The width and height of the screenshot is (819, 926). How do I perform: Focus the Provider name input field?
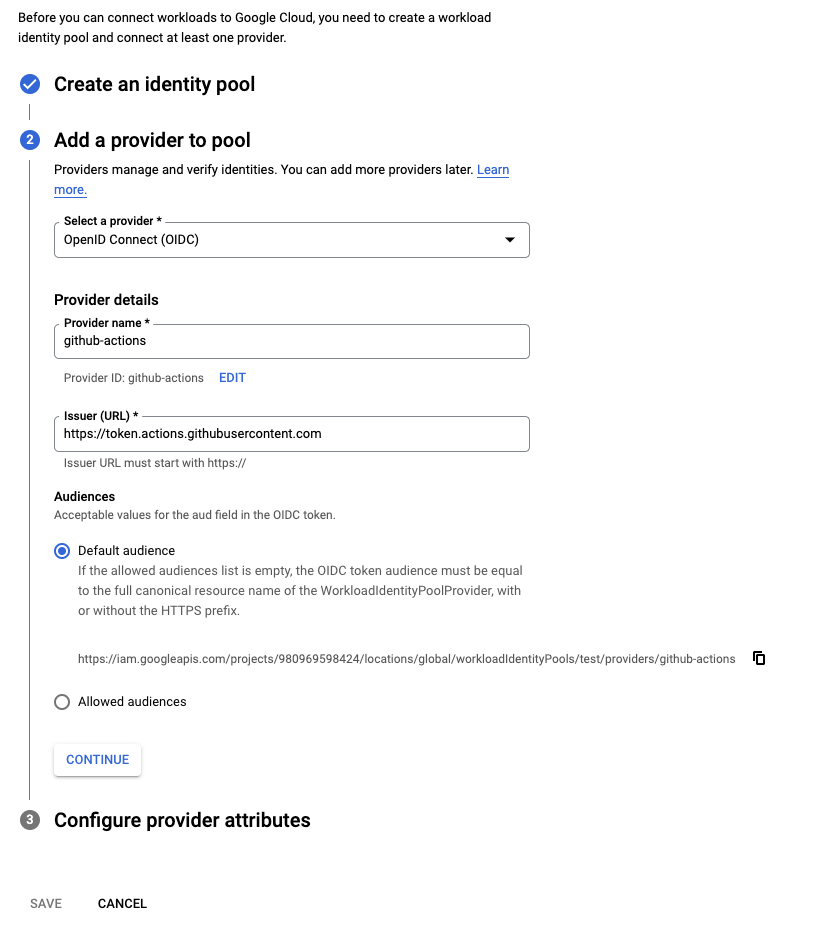(292, 341)
